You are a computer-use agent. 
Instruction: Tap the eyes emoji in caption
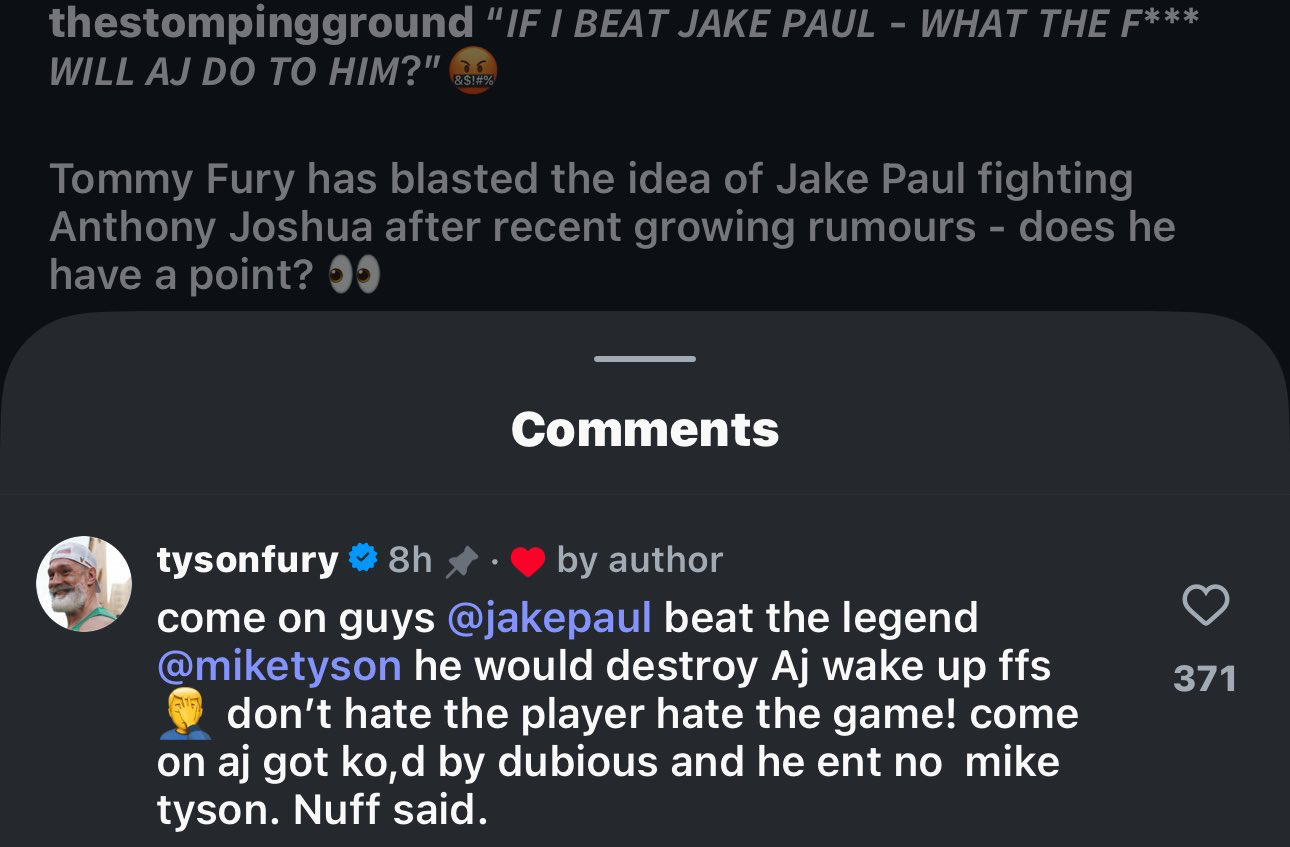pyautogui.click(x=354, y=276)
